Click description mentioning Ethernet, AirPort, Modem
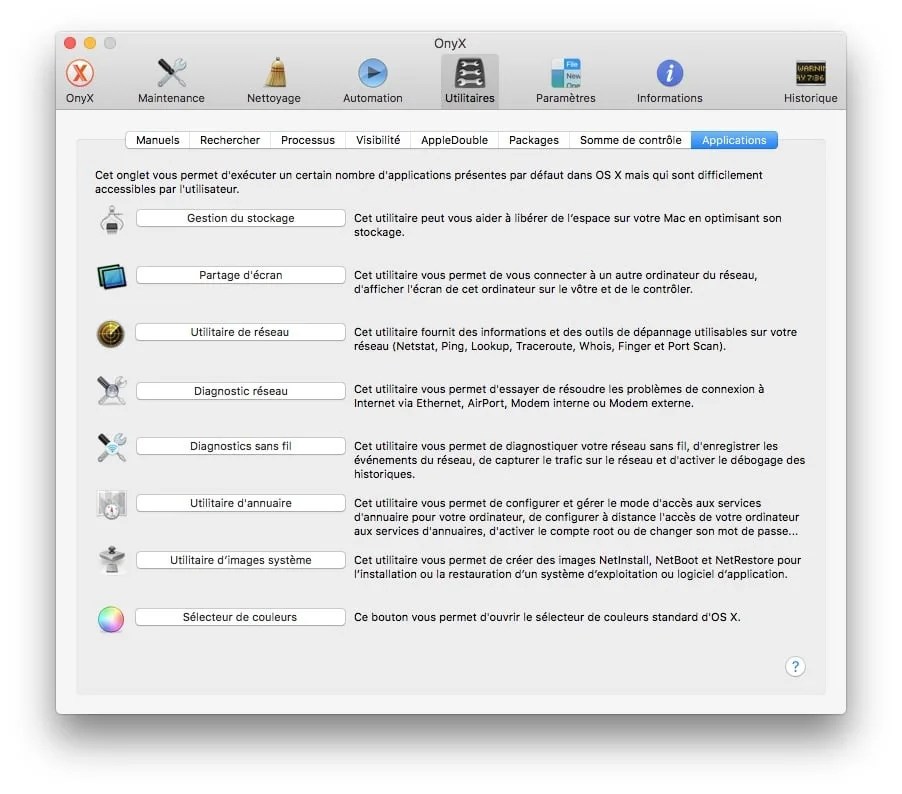This screenshot has width=902, height=794. pos(559,396)
